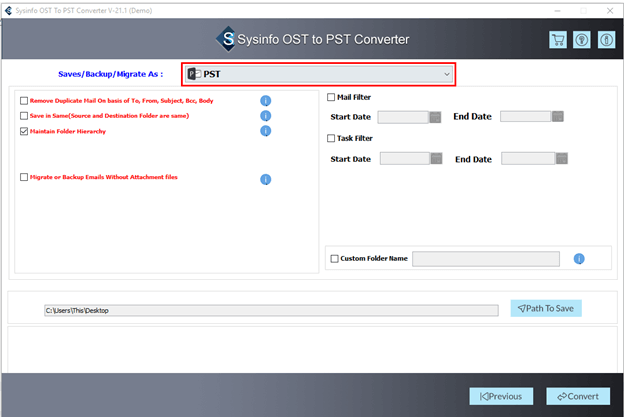Close the OST To PST Converter window

click(610, 11)
